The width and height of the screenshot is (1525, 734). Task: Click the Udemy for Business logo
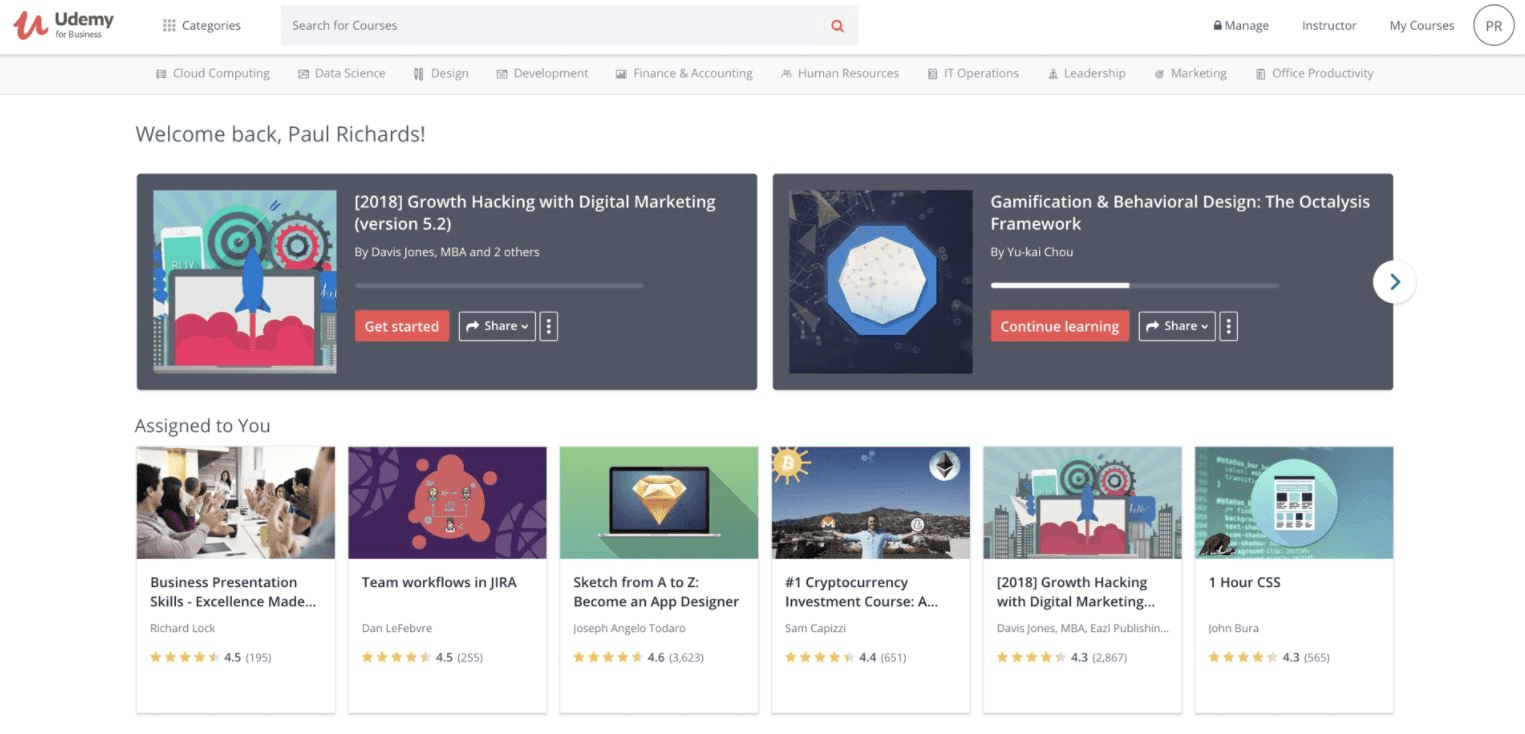pos(64,26)
